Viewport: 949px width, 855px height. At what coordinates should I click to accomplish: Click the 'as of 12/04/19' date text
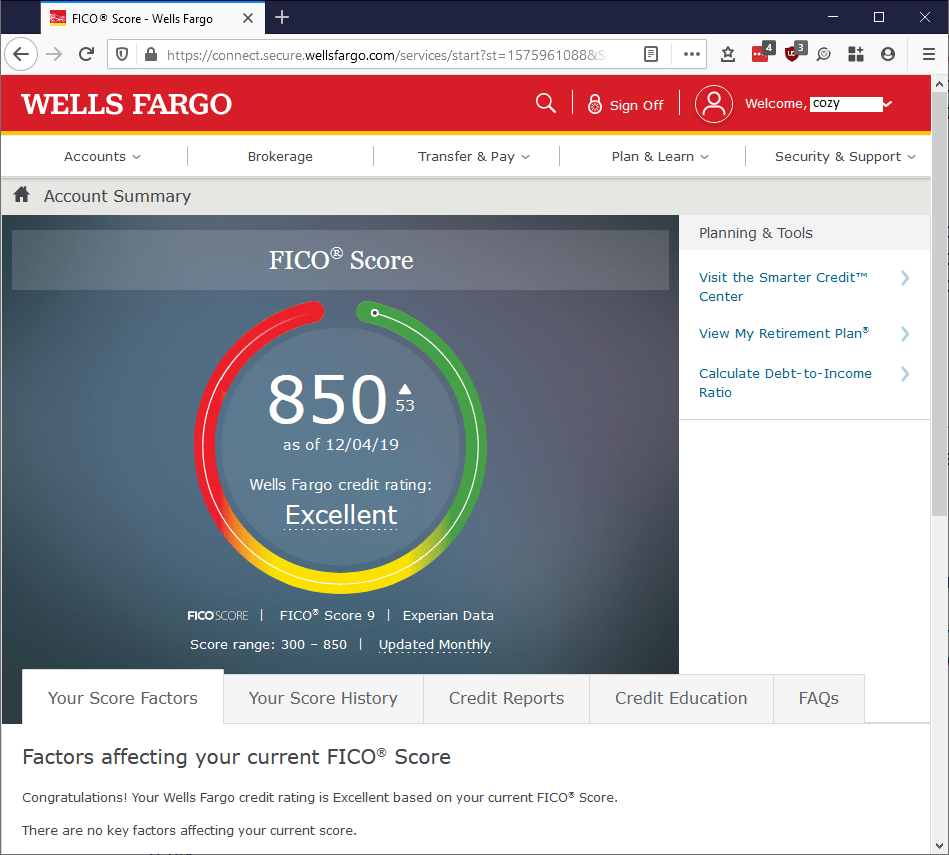click(341, 445)
